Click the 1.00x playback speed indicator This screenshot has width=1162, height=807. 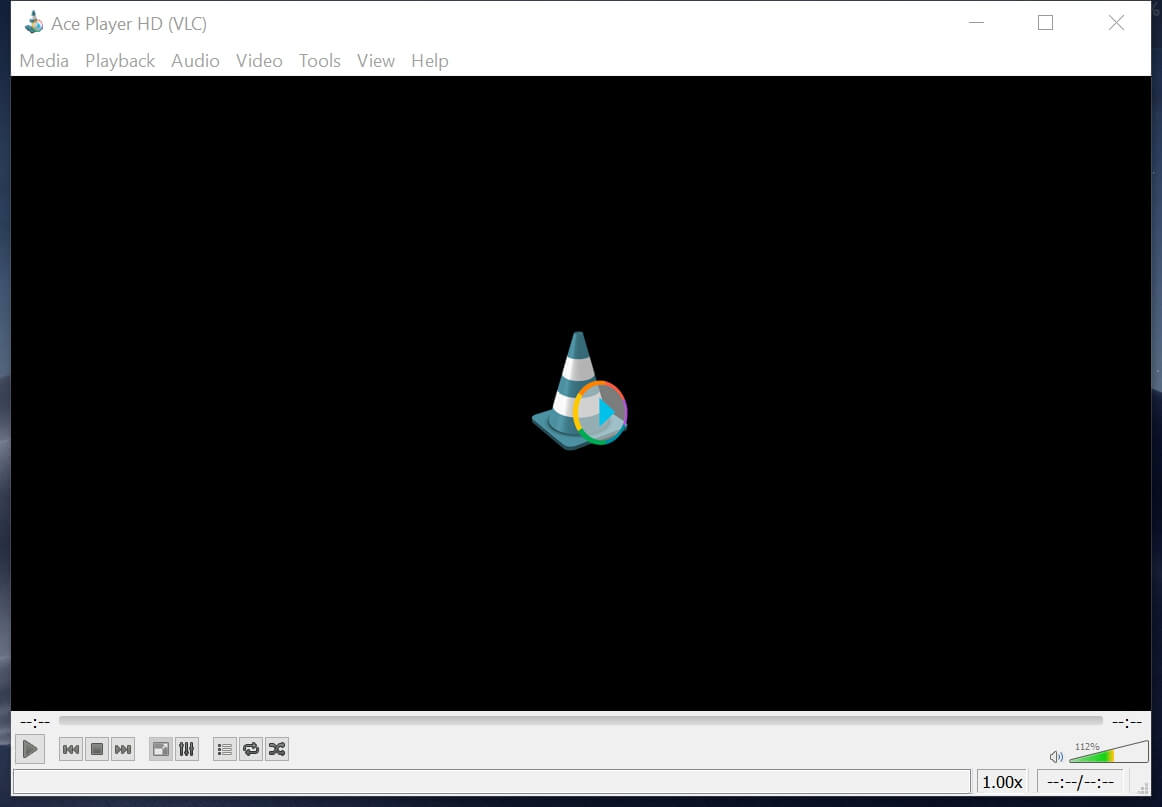[1002, 782]
